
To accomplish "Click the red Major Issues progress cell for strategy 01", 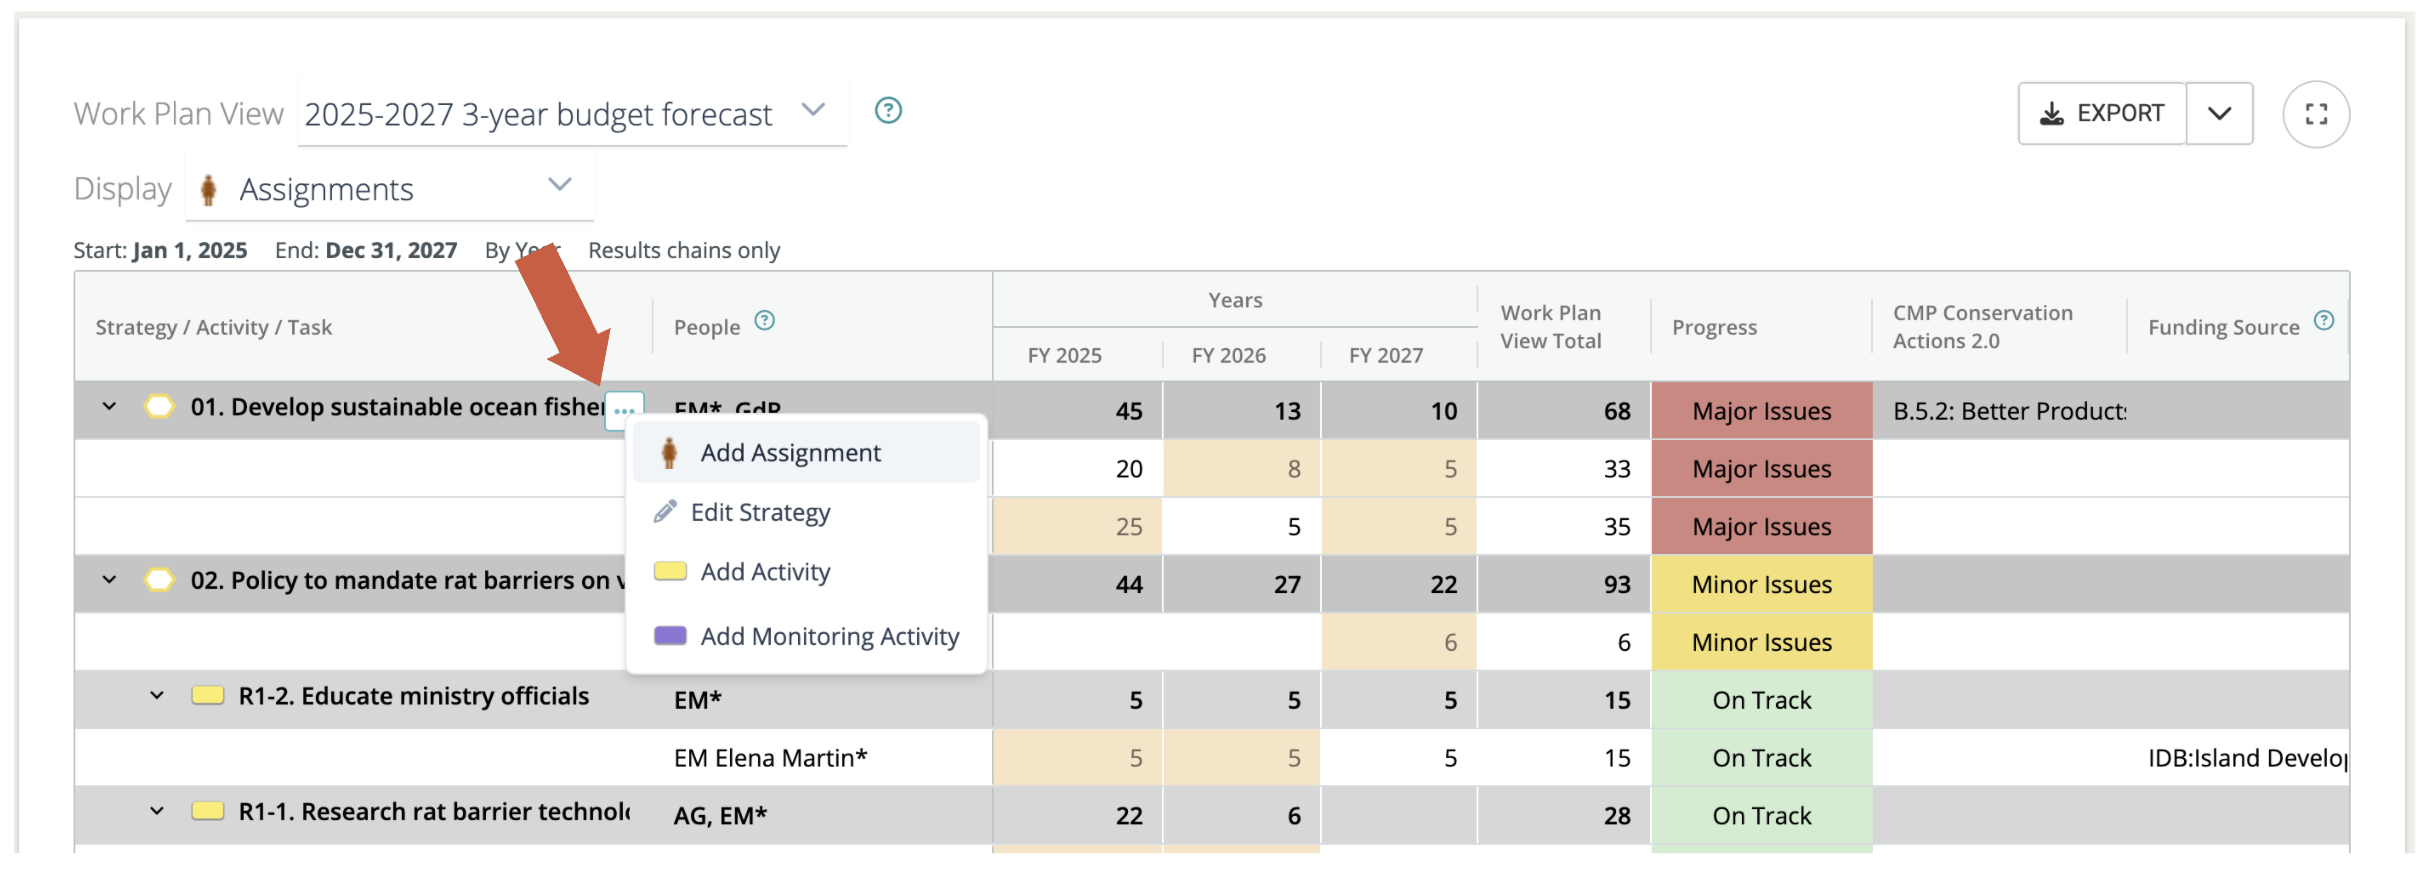I will click(1761, 411).
